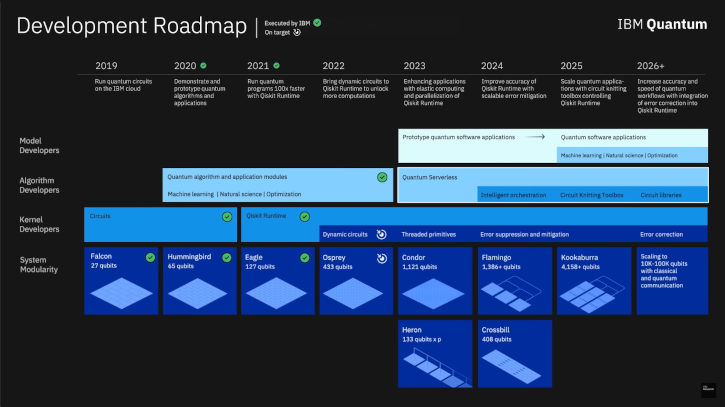This screenshot has width=725, height=407.
Task: Click Scaling to 10K-100K qubits text
Action: coord(664,271)
